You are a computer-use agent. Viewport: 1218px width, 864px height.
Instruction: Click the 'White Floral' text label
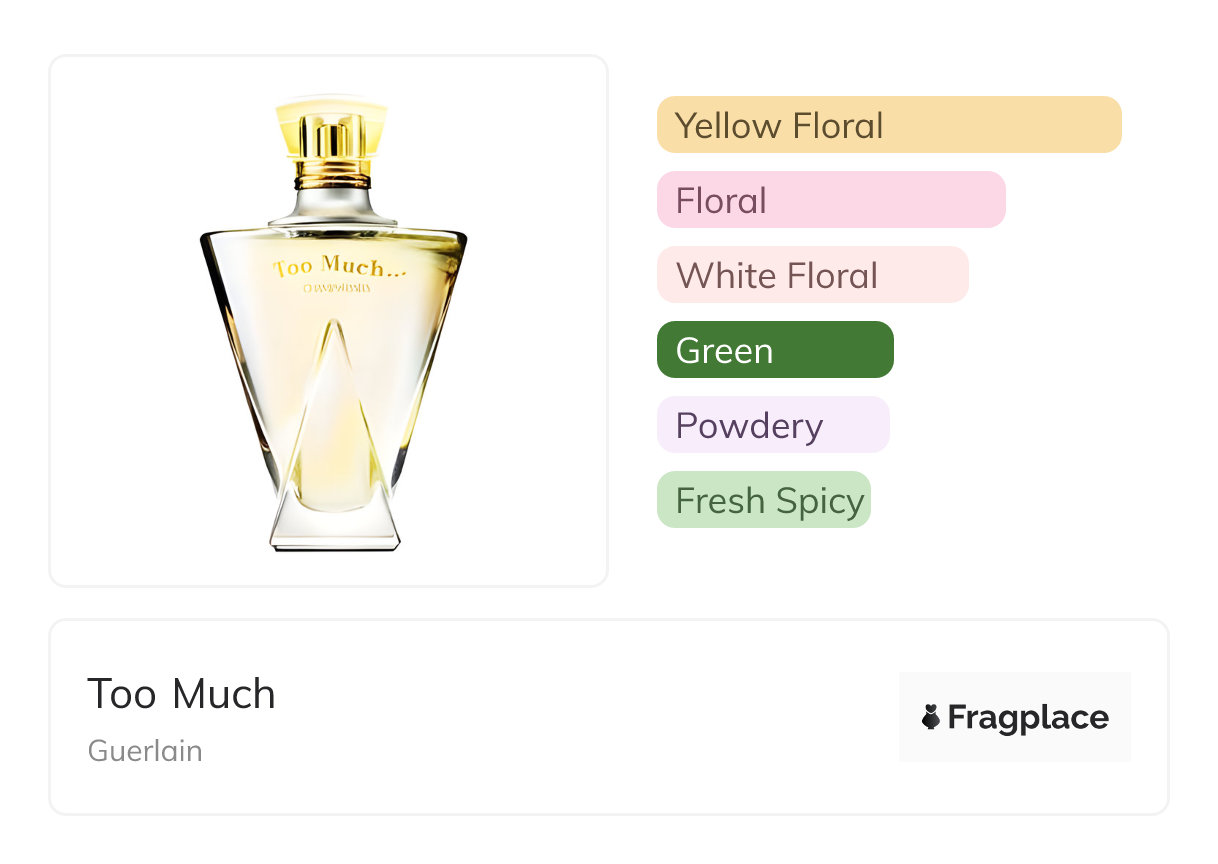(x=776, y=276)
